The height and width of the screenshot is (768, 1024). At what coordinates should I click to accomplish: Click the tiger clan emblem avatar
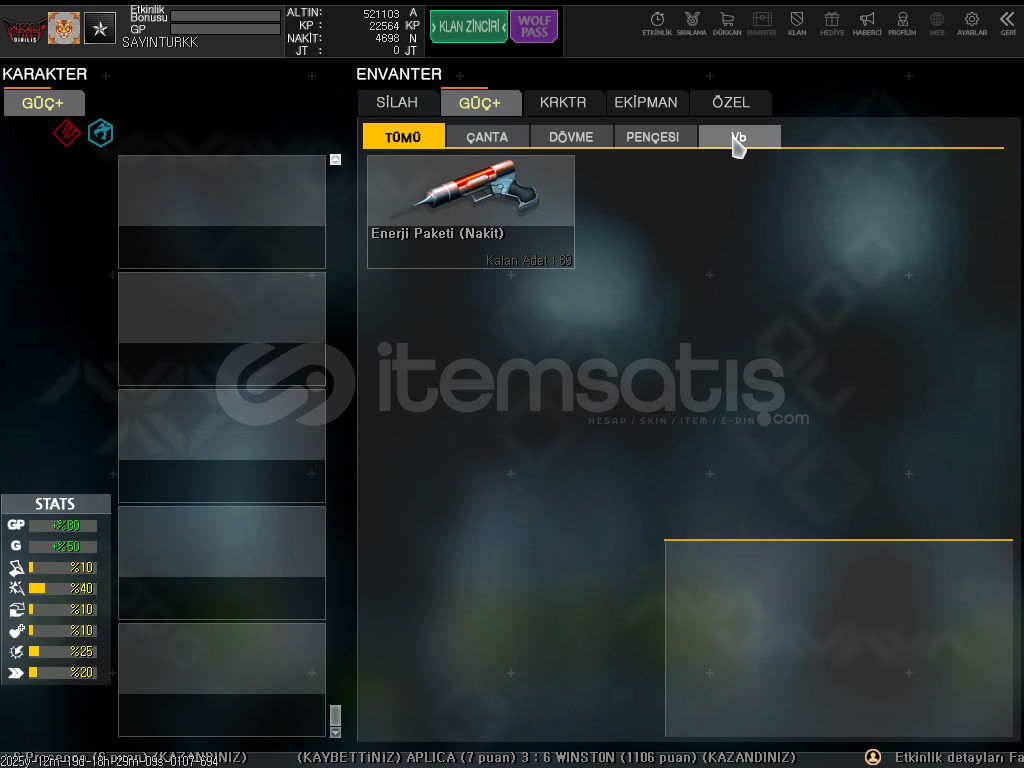pyautogui.click(x=64, y=28)
